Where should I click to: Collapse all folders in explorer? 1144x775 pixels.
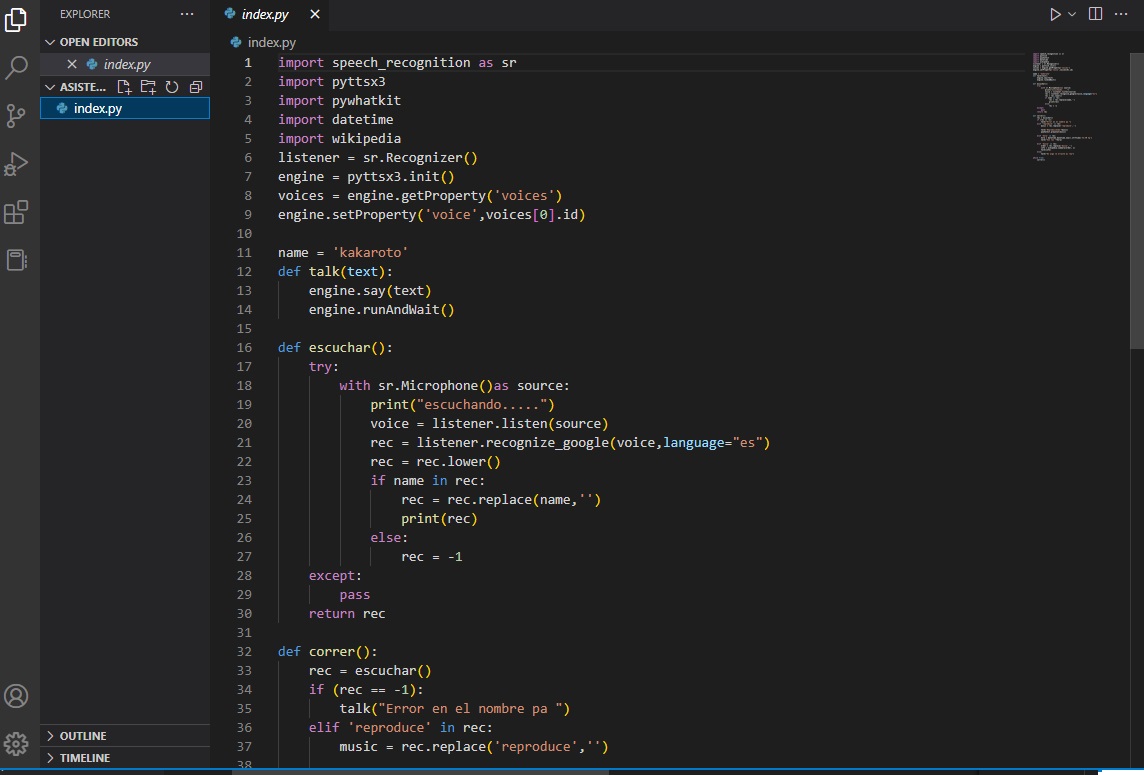(196, 87)
